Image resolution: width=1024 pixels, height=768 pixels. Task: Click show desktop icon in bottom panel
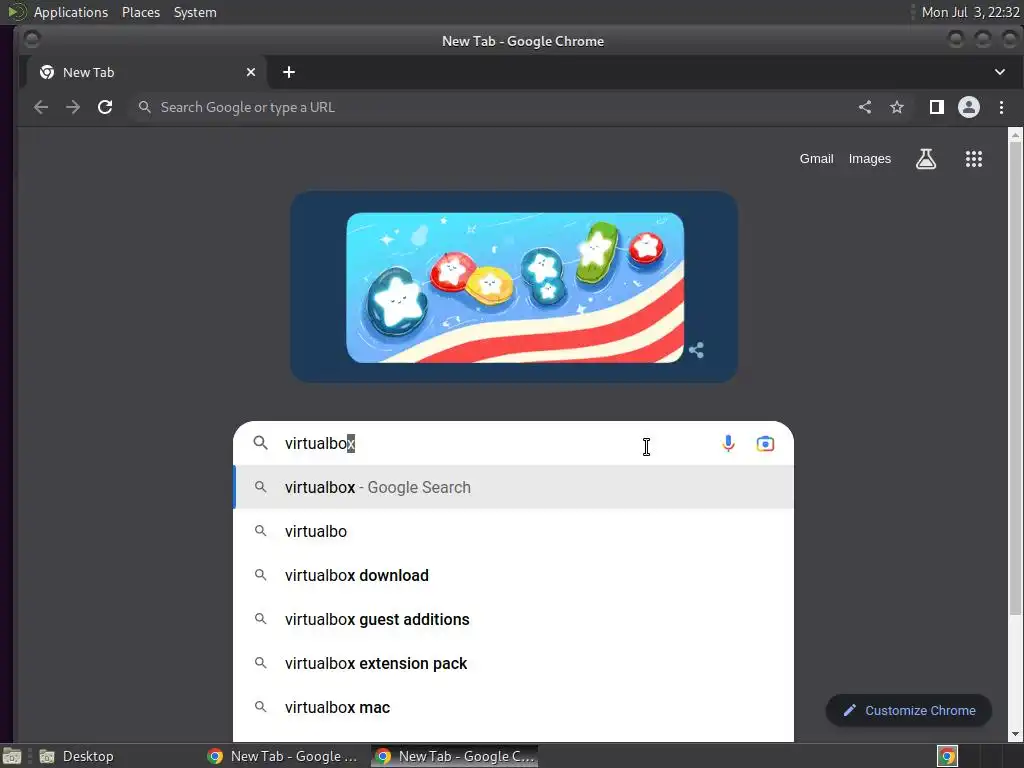12,756
